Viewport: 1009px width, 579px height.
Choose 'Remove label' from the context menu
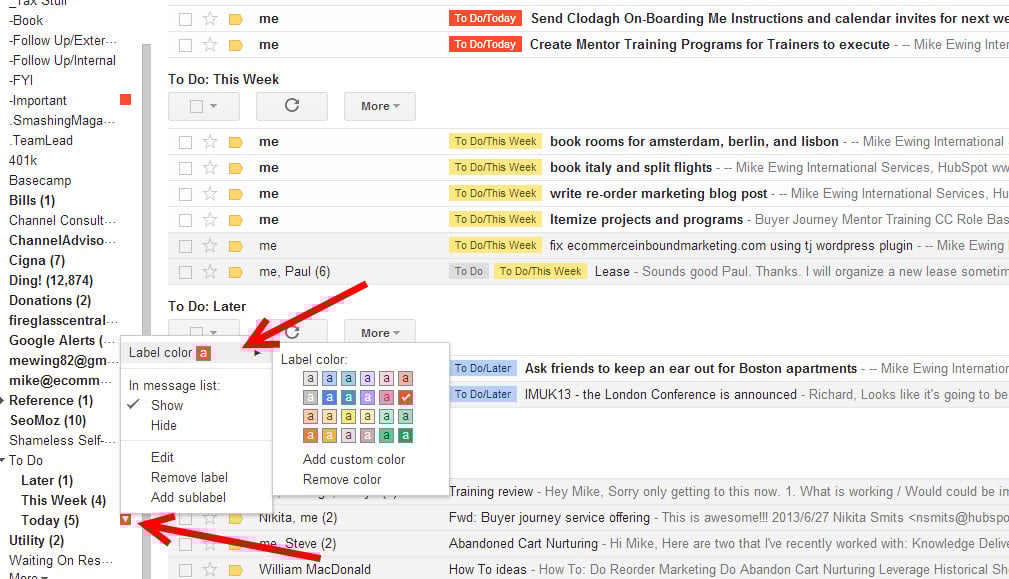click(x=189, y=478)
